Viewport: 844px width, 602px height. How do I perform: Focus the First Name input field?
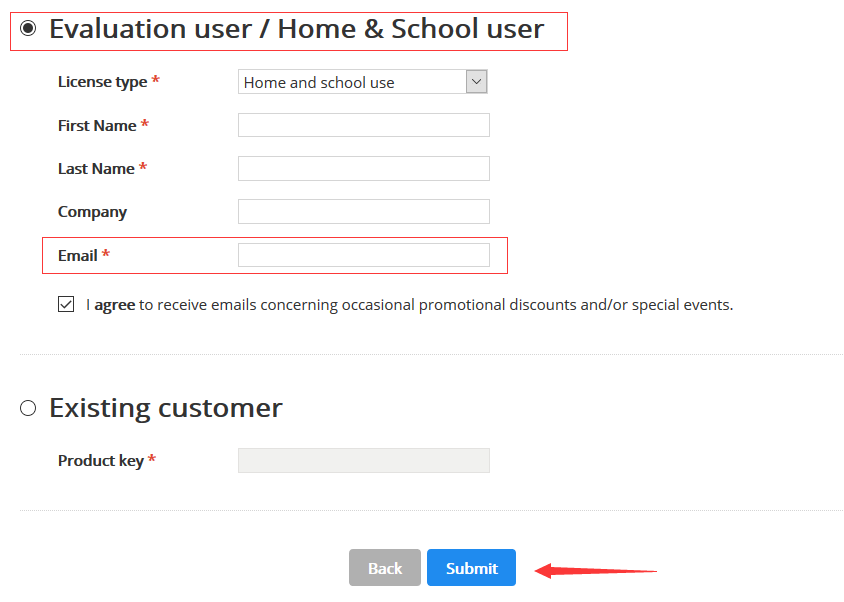(x=364, y=125)
